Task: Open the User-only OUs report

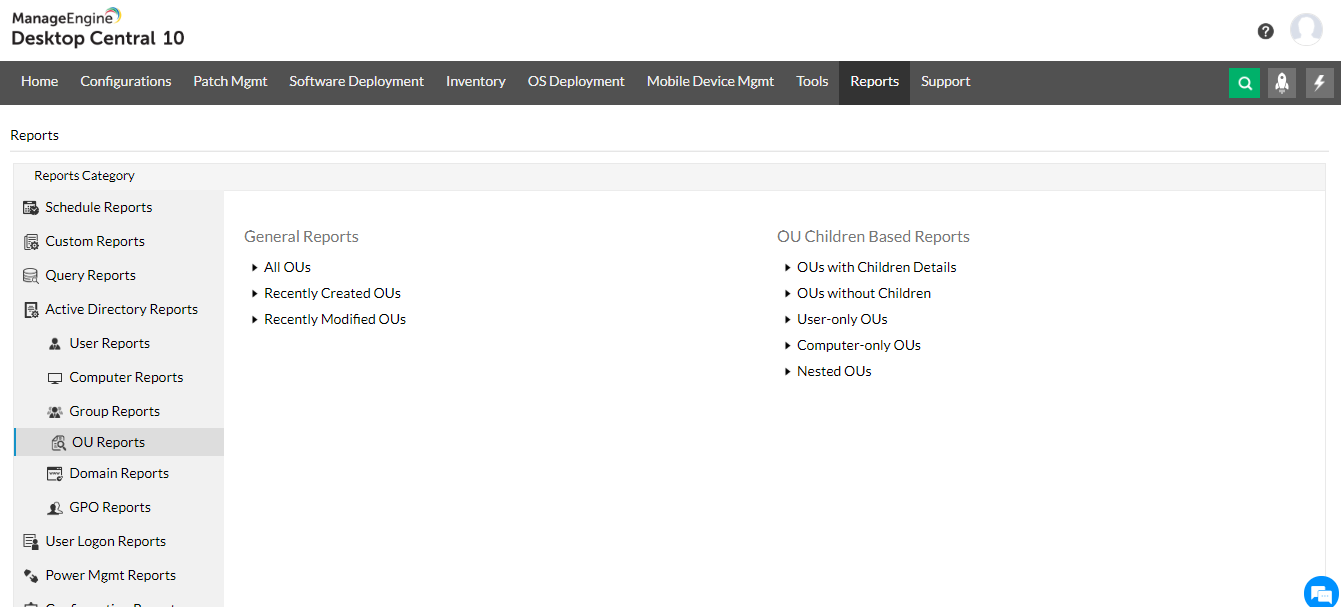Action: pos(842,319)
